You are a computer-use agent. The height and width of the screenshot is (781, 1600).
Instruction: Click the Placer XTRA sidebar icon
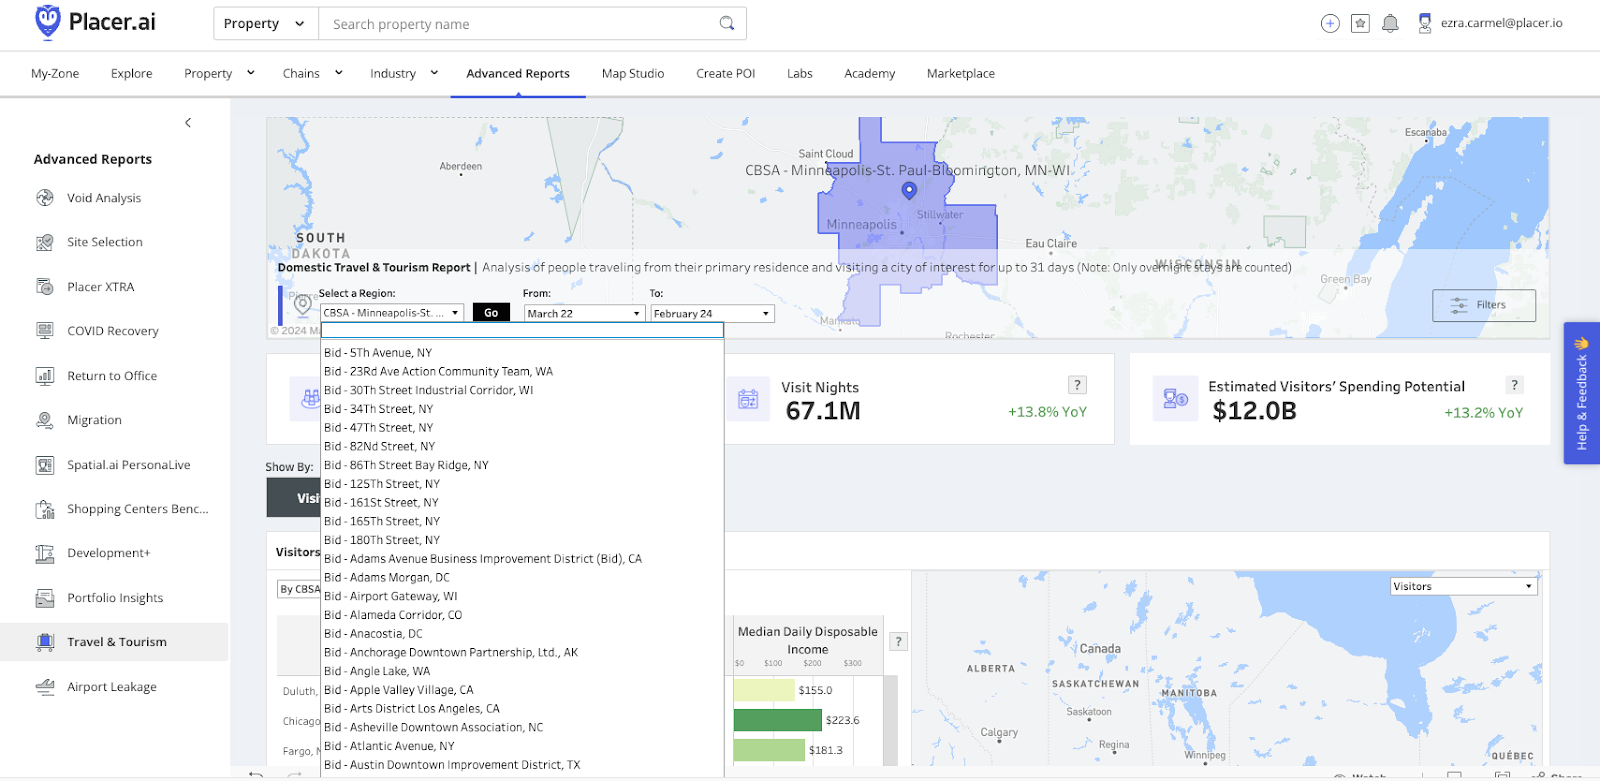[x=45, y=287]
